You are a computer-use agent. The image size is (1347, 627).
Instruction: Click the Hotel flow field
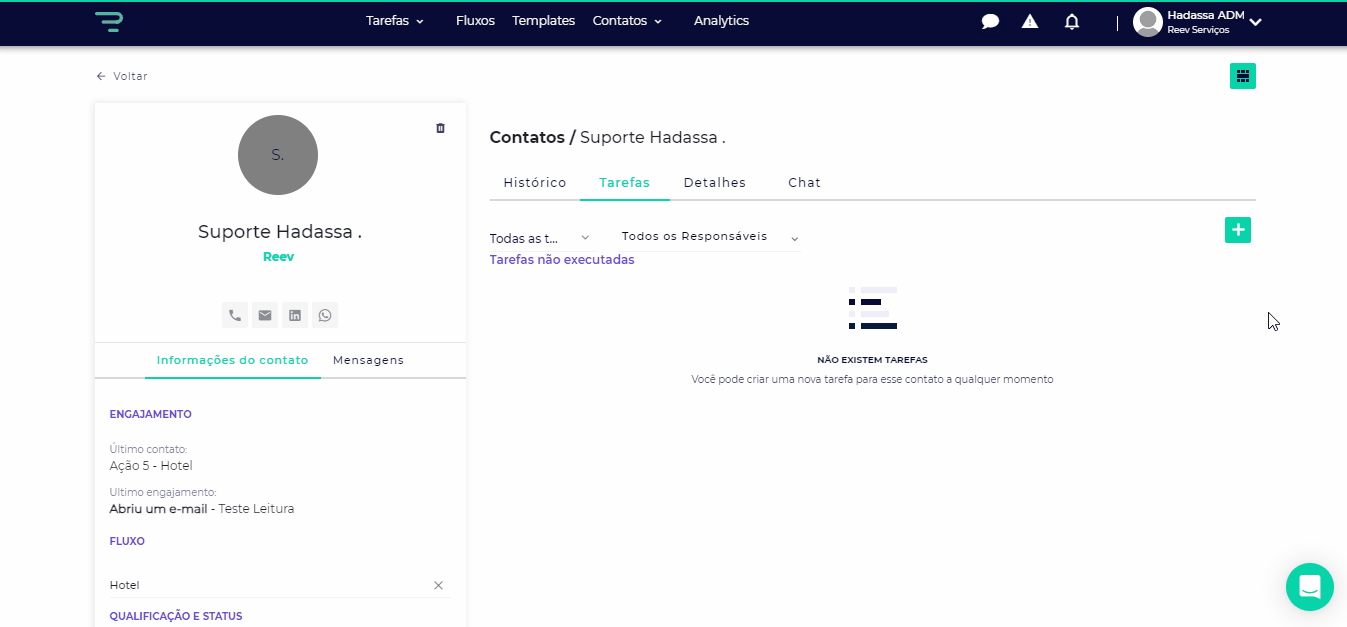(x=280, y=585)
